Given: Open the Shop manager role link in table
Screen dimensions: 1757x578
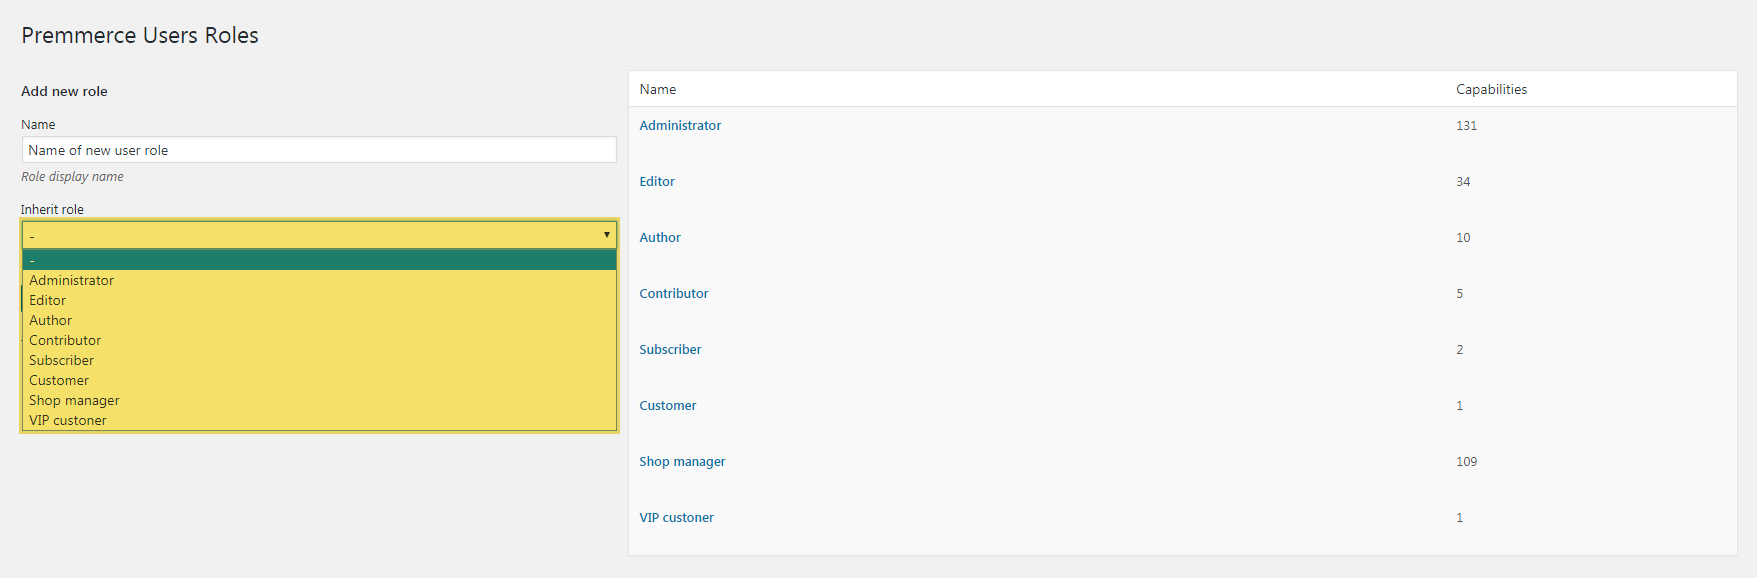Looking at the screenshot, I should click(x=682, y=461).
